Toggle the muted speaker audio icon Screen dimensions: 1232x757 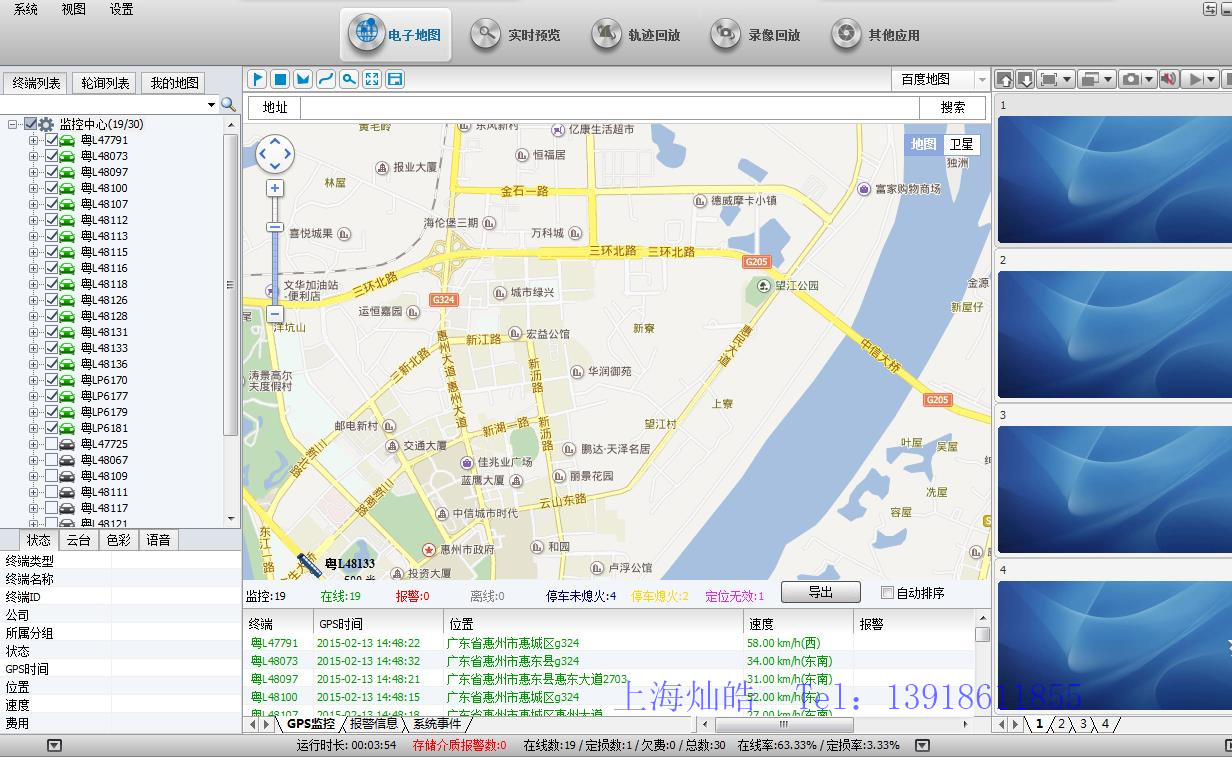pyautogui.click(x=1168, y=79)
